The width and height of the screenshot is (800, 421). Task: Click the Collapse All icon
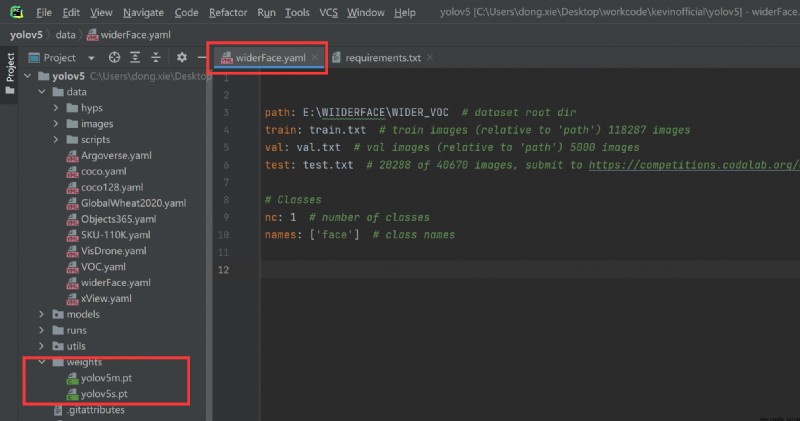(x=156, y=57)
